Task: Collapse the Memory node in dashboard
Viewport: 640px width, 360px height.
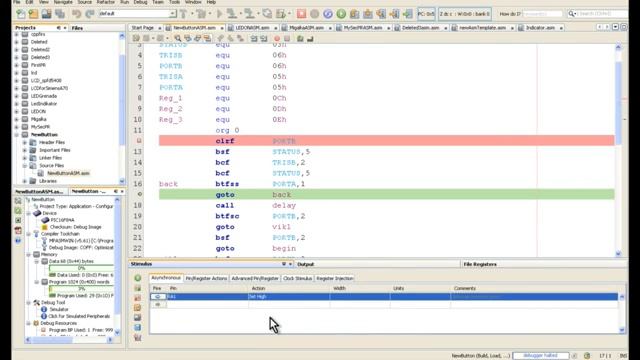Action: coord(29,254)
